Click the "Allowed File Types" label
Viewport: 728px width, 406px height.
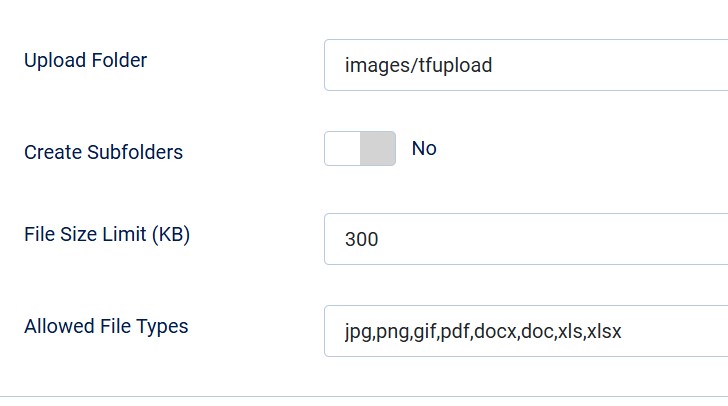pyautogui.click(x=106, y=326)
